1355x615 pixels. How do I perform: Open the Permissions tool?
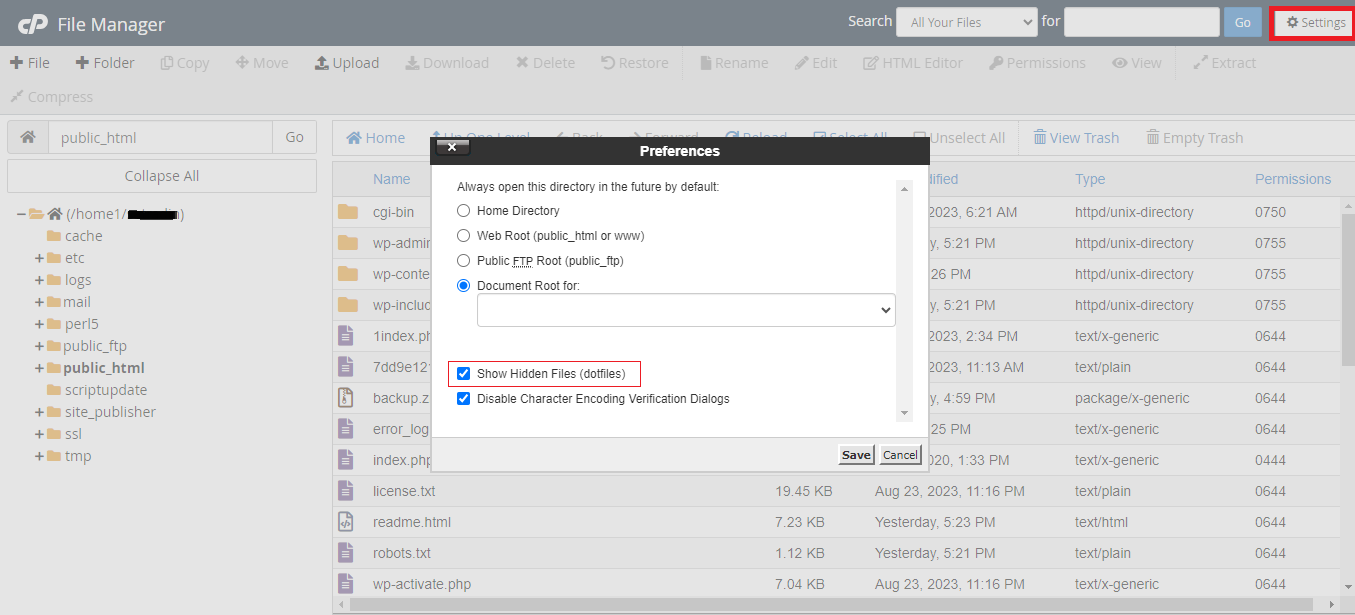(1037, 62)
